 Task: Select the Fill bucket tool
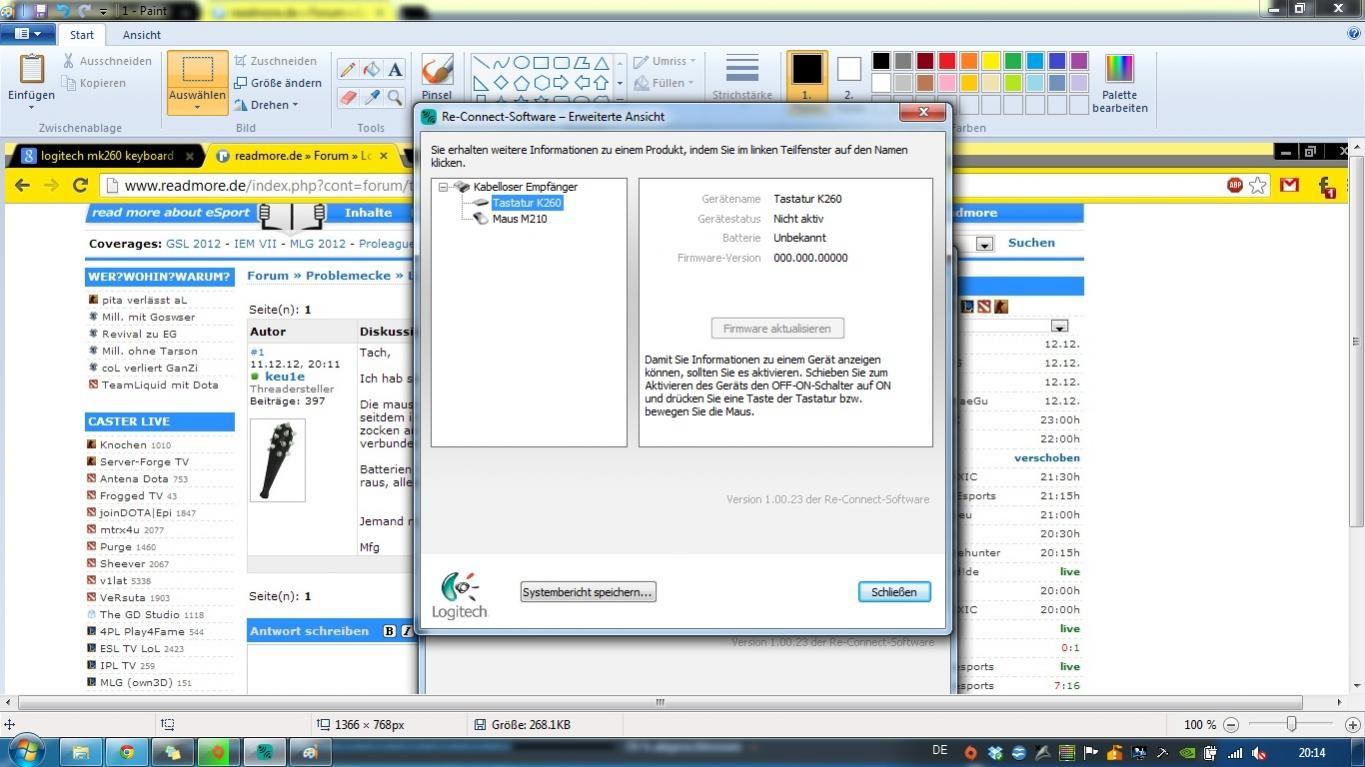tap(371, 69)
